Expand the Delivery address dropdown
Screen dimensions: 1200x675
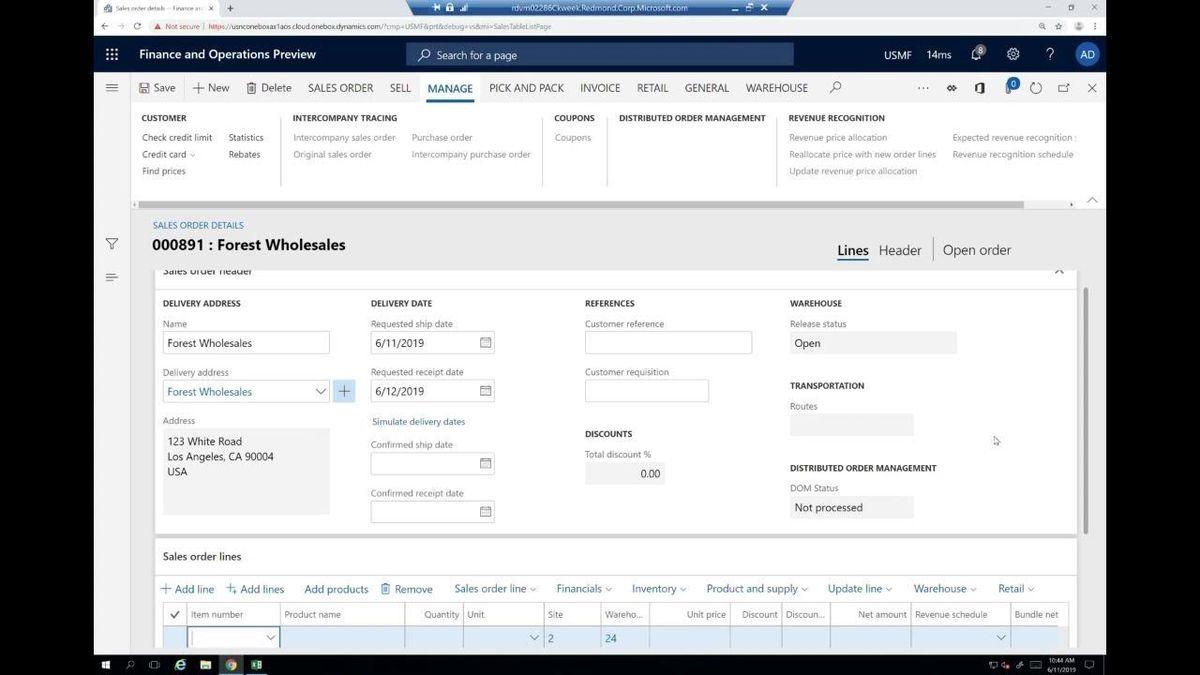tap(320, 391)
